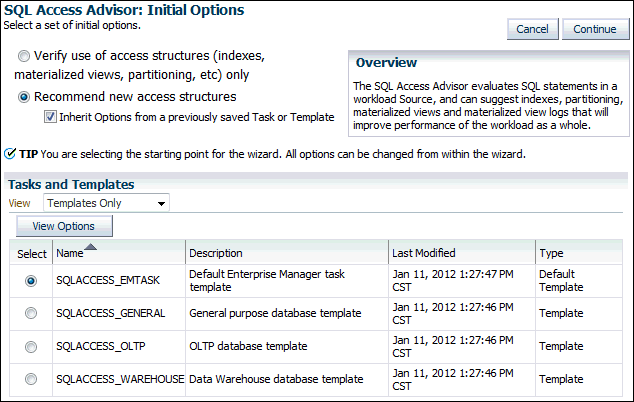Image resolution: width=634 pixels, height=402 pixels.
Task: Choose the SQLACCESS_GENERAL template radio button
Action: pyautogui.click(x=31, y=313)
